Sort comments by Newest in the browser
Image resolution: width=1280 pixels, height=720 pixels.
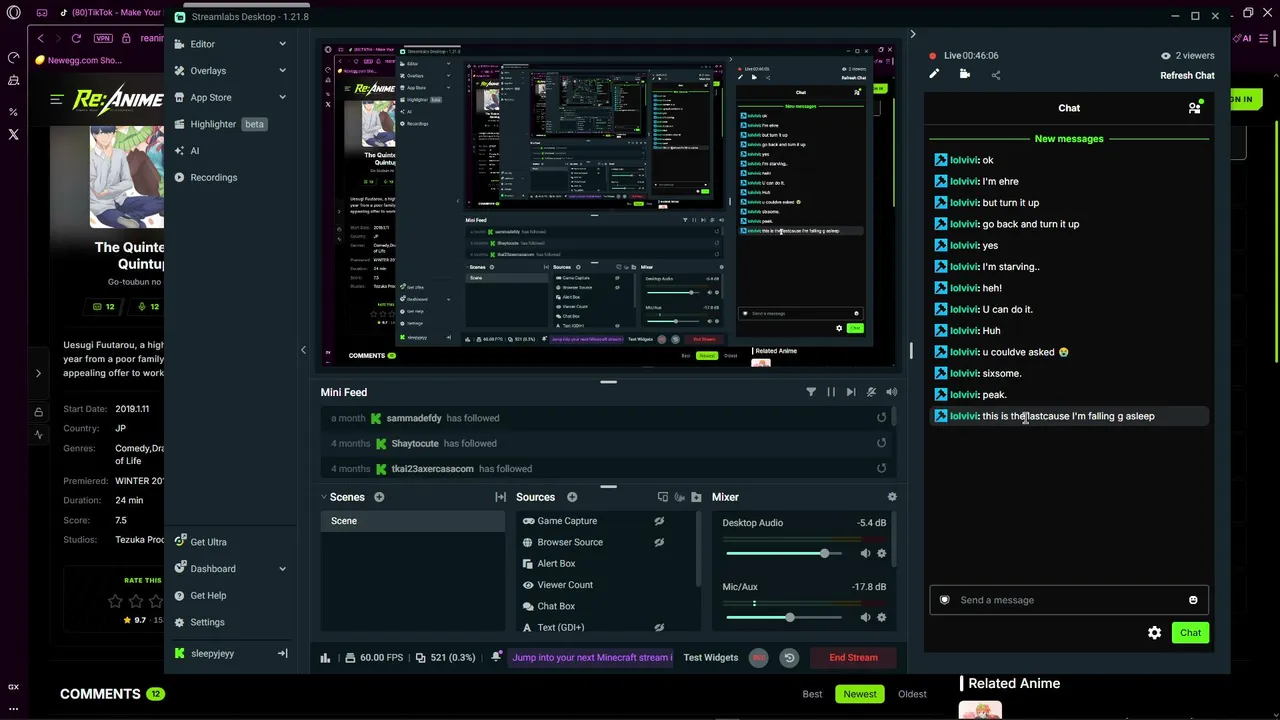860,694
